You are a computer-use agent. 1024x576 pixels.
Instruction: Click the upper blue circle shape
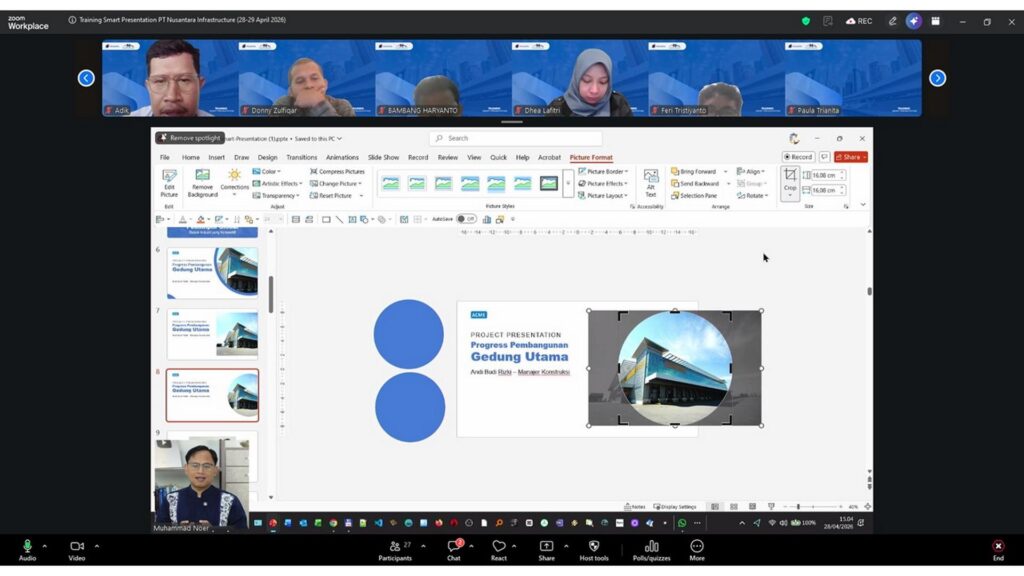coord(409,334)
